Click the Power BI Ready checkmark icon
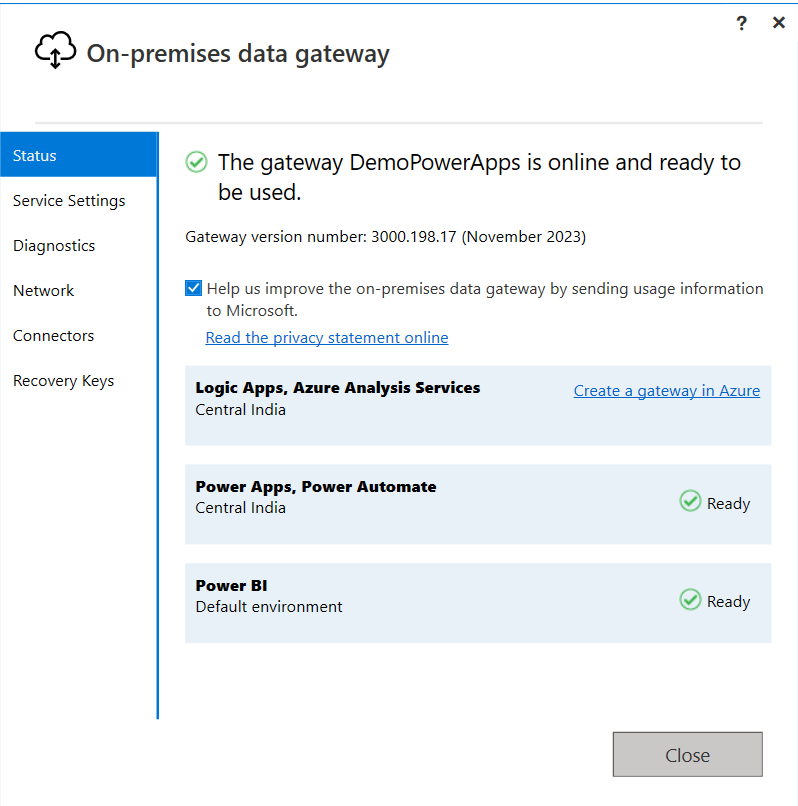The image size is (798, 806). [690, 600]
